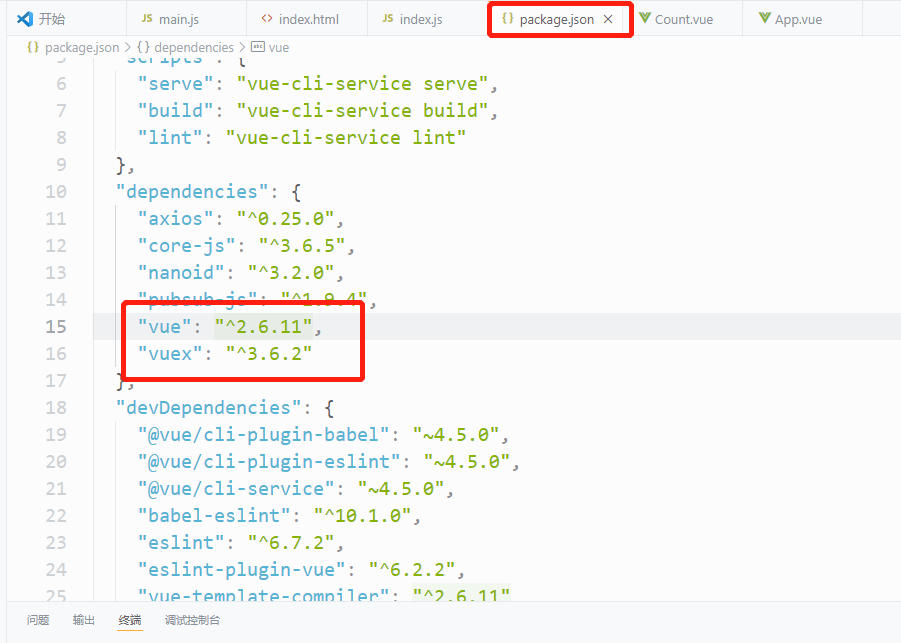Open the 输出 panel

[x=83, y=620]
